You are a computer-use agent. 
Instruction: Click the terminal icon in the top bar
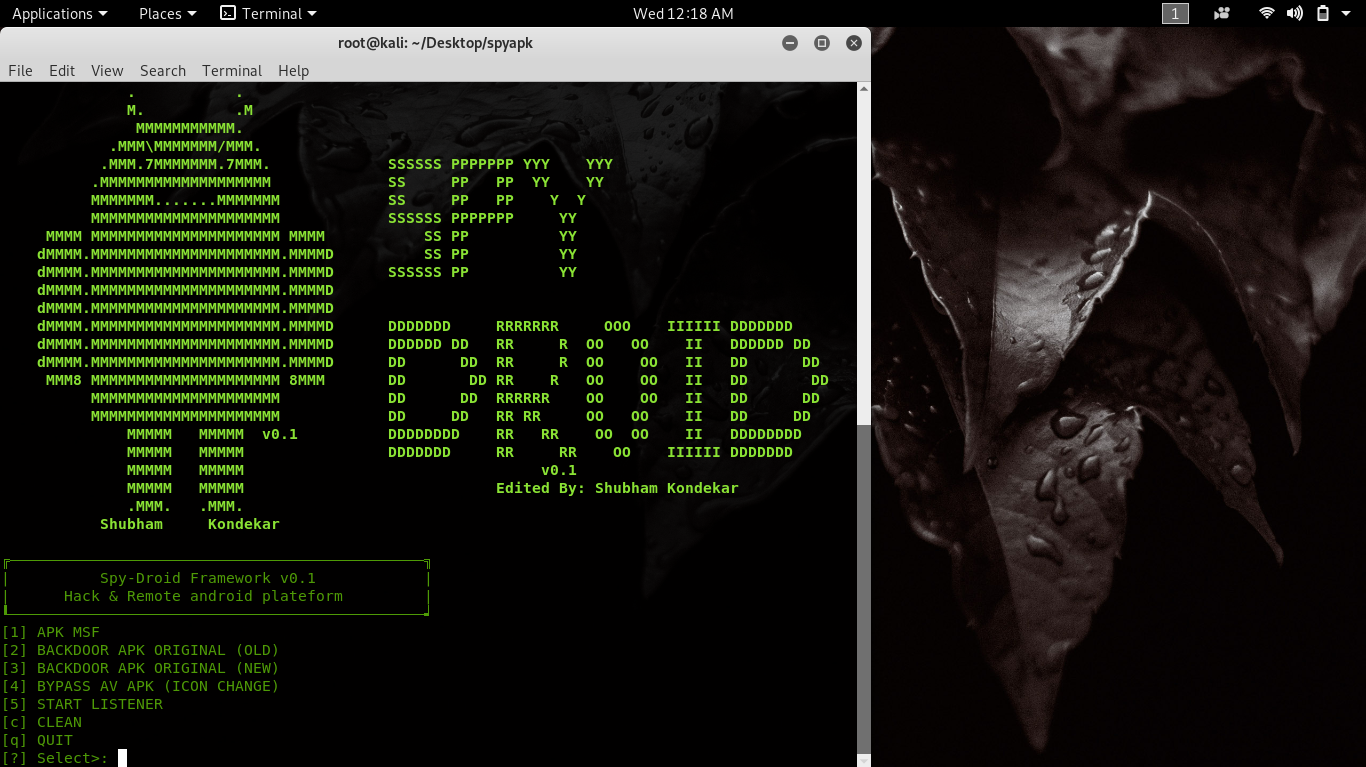click(228, 13)
